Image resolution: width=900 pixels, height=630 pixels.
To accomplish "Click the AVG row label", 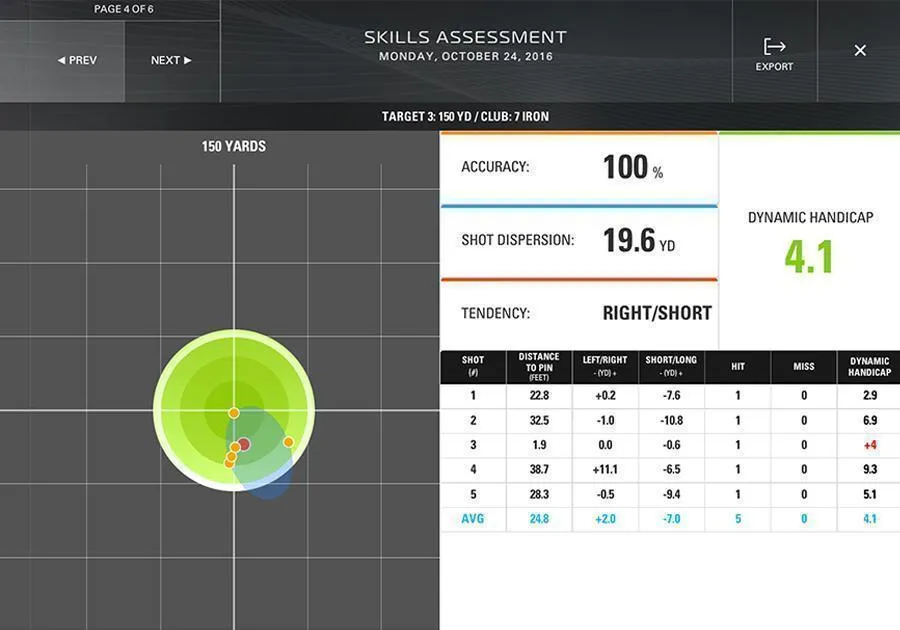I will [x=473, y=519].
